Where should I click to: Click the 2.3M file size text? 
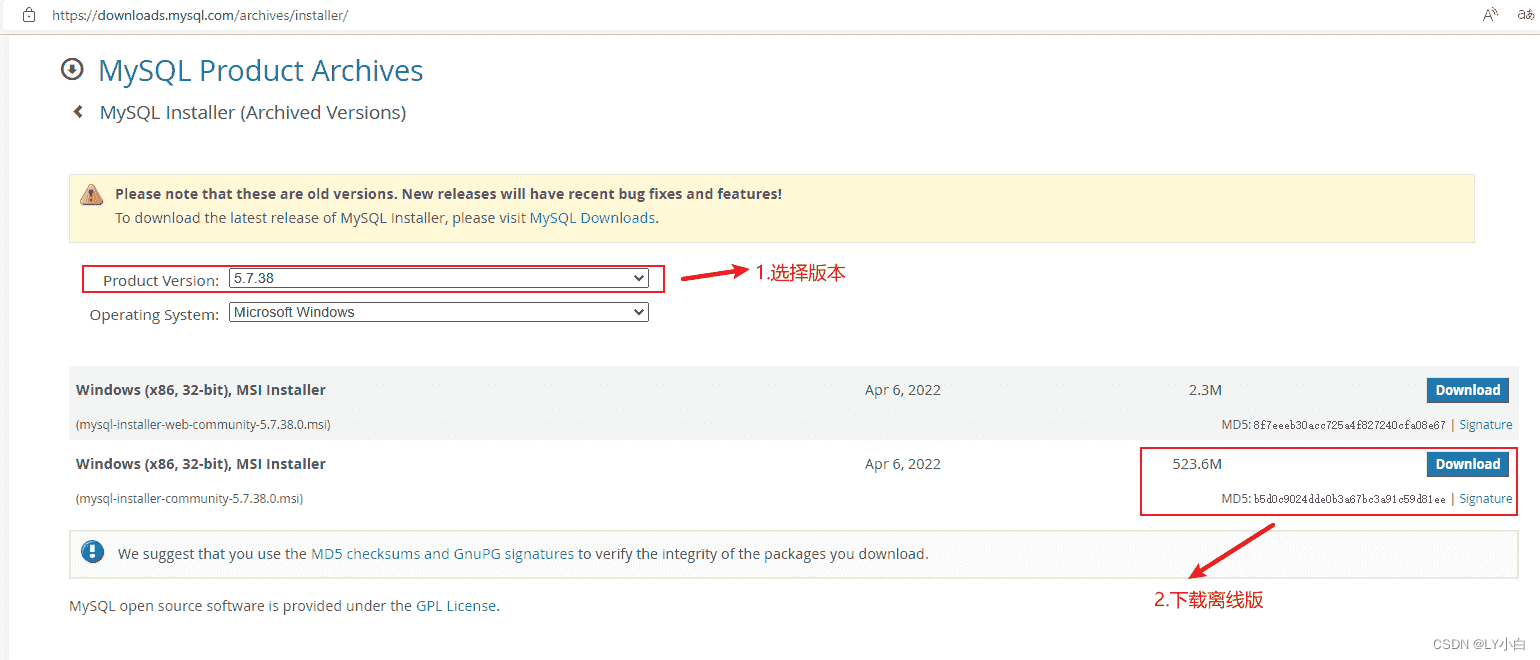[x=1205, y=390]
